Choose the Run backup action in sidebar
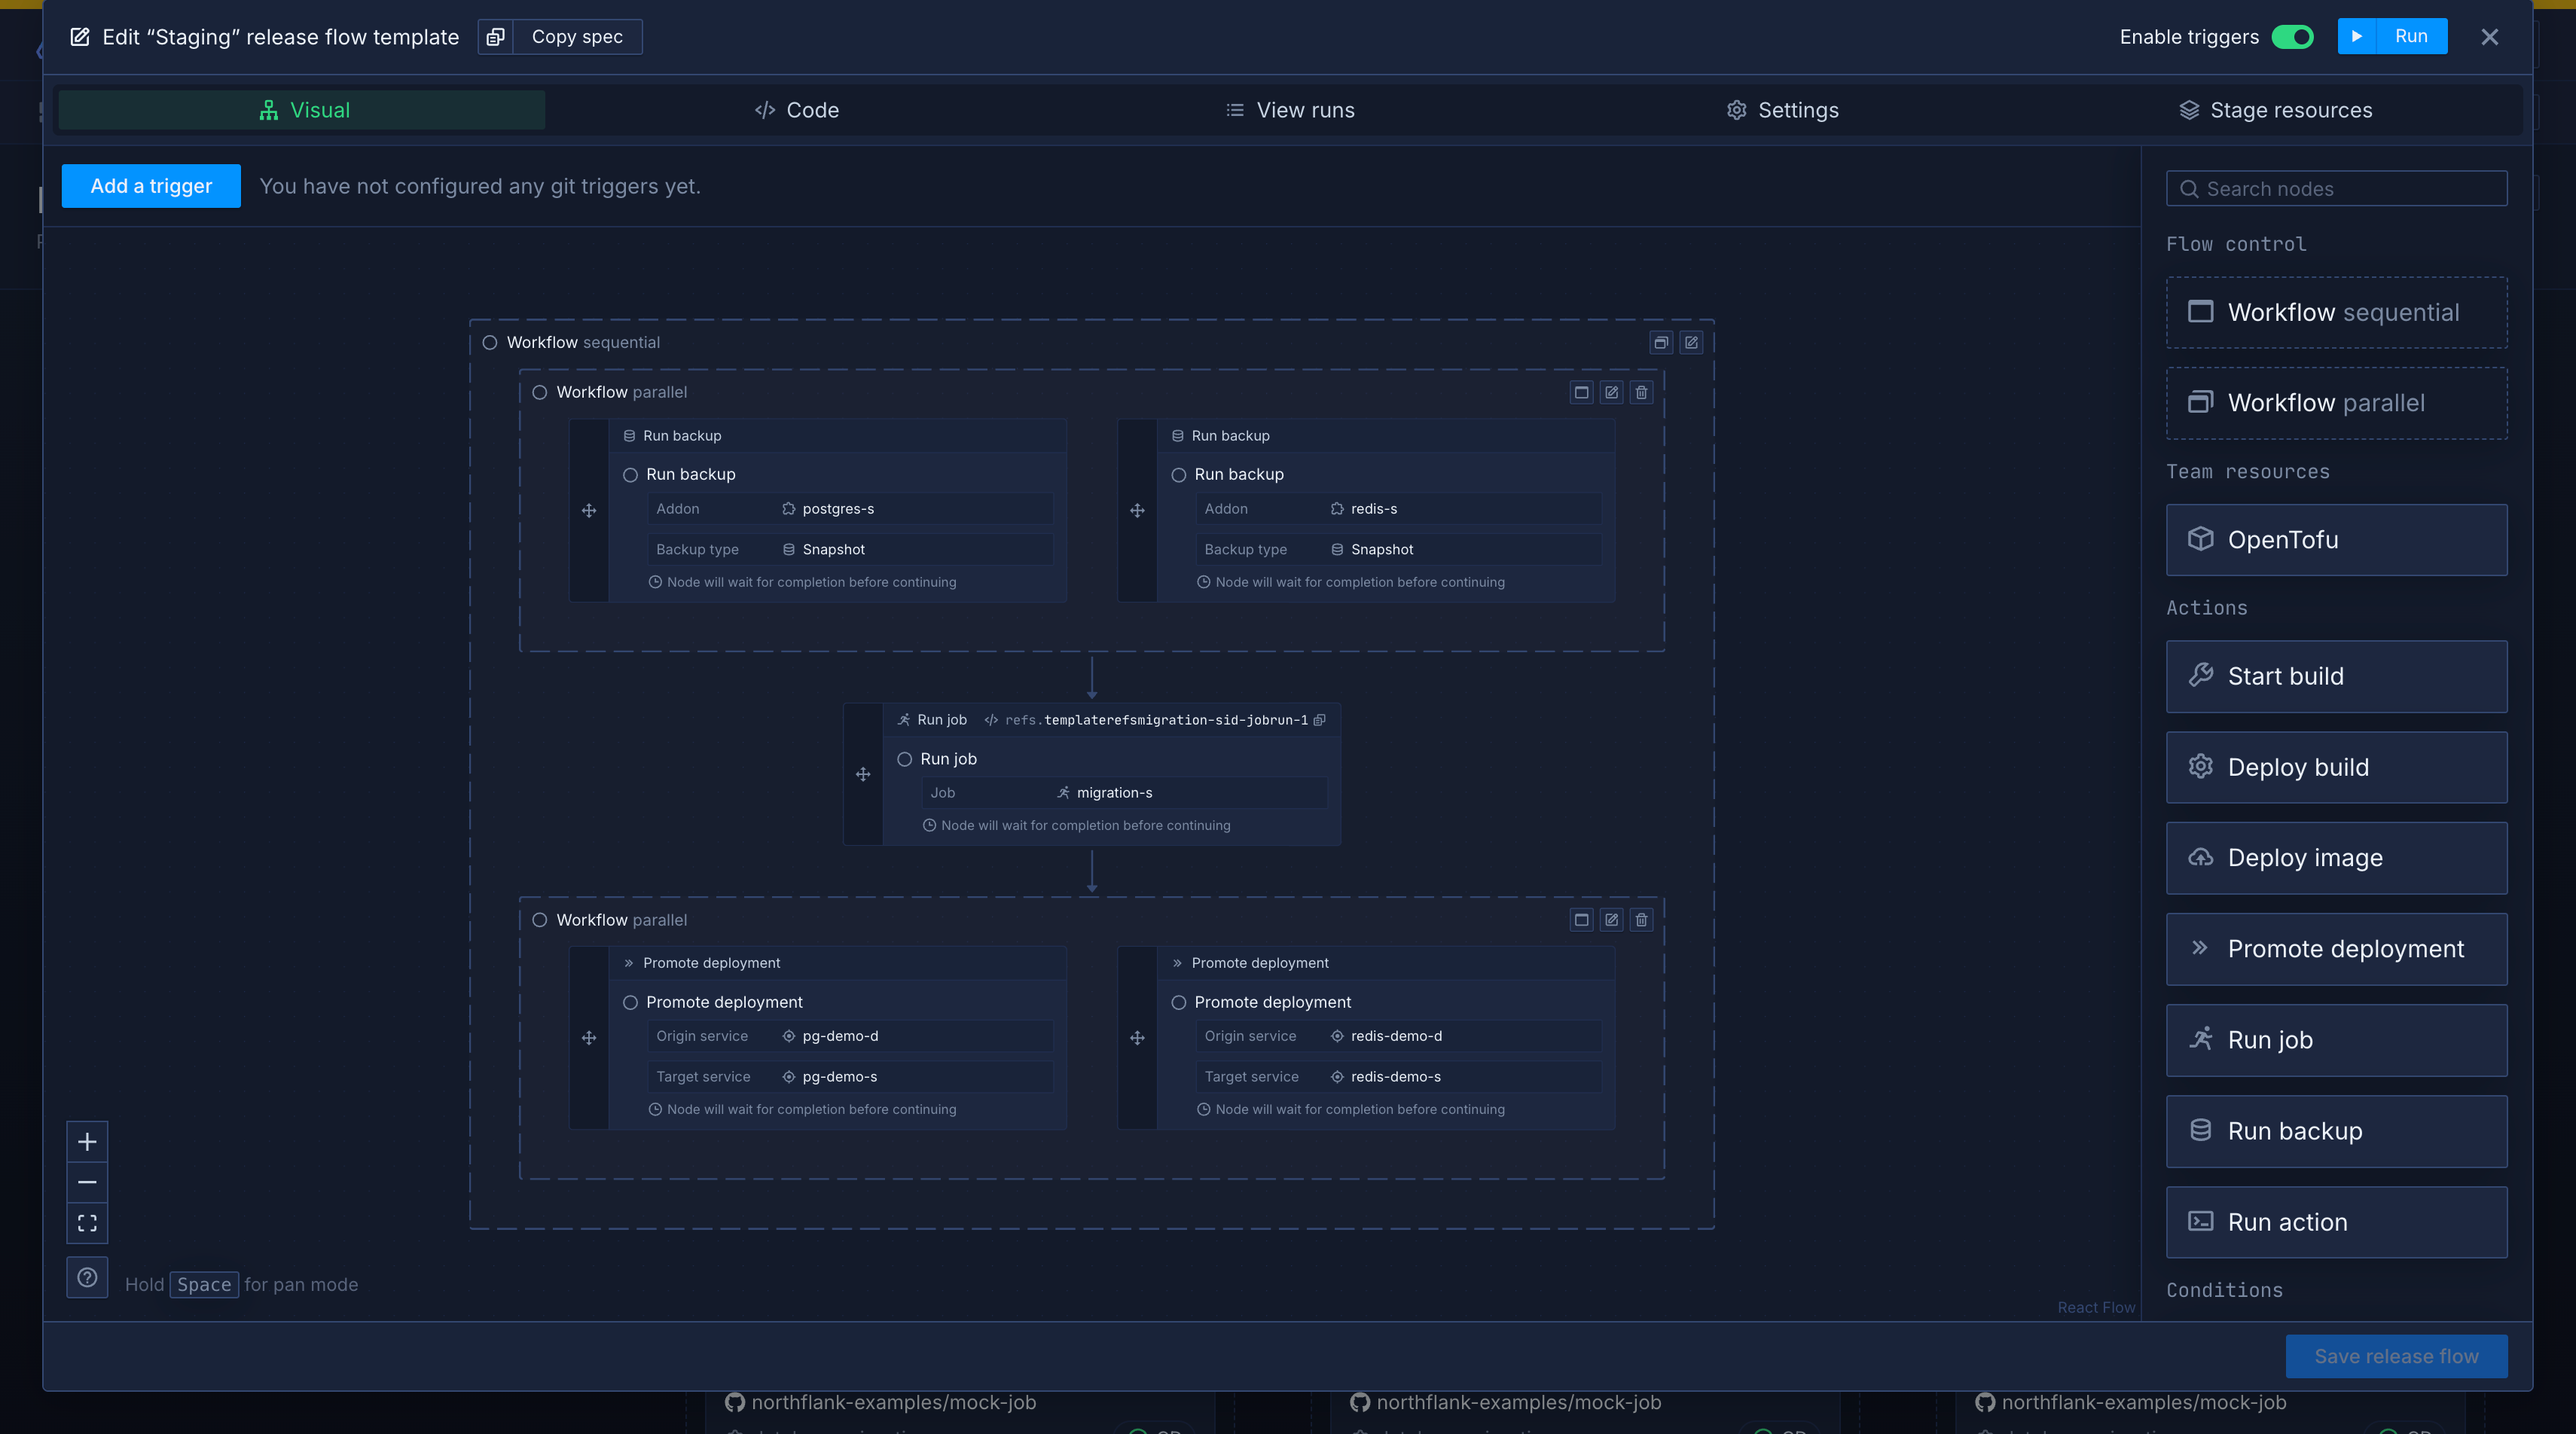2576x1434 pixels. pyautogui.click(x=2336, y=1131)
